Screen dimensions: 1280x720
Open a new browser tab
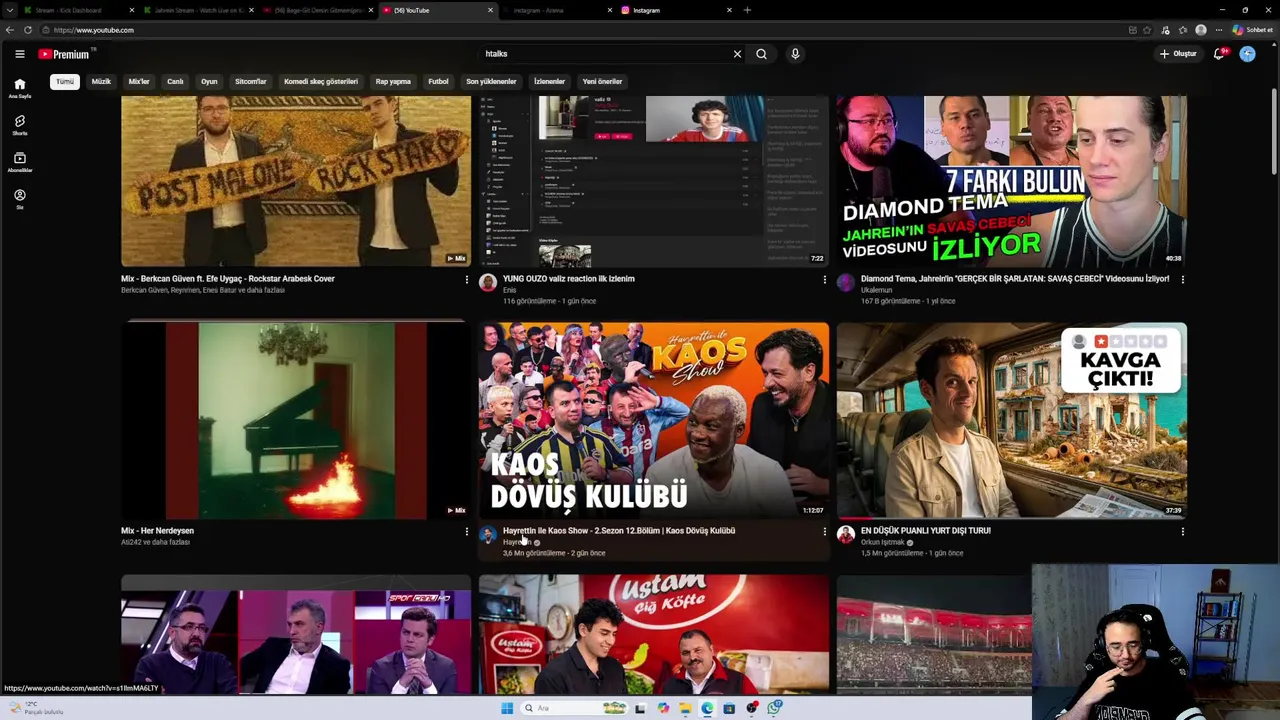[747, 10]
